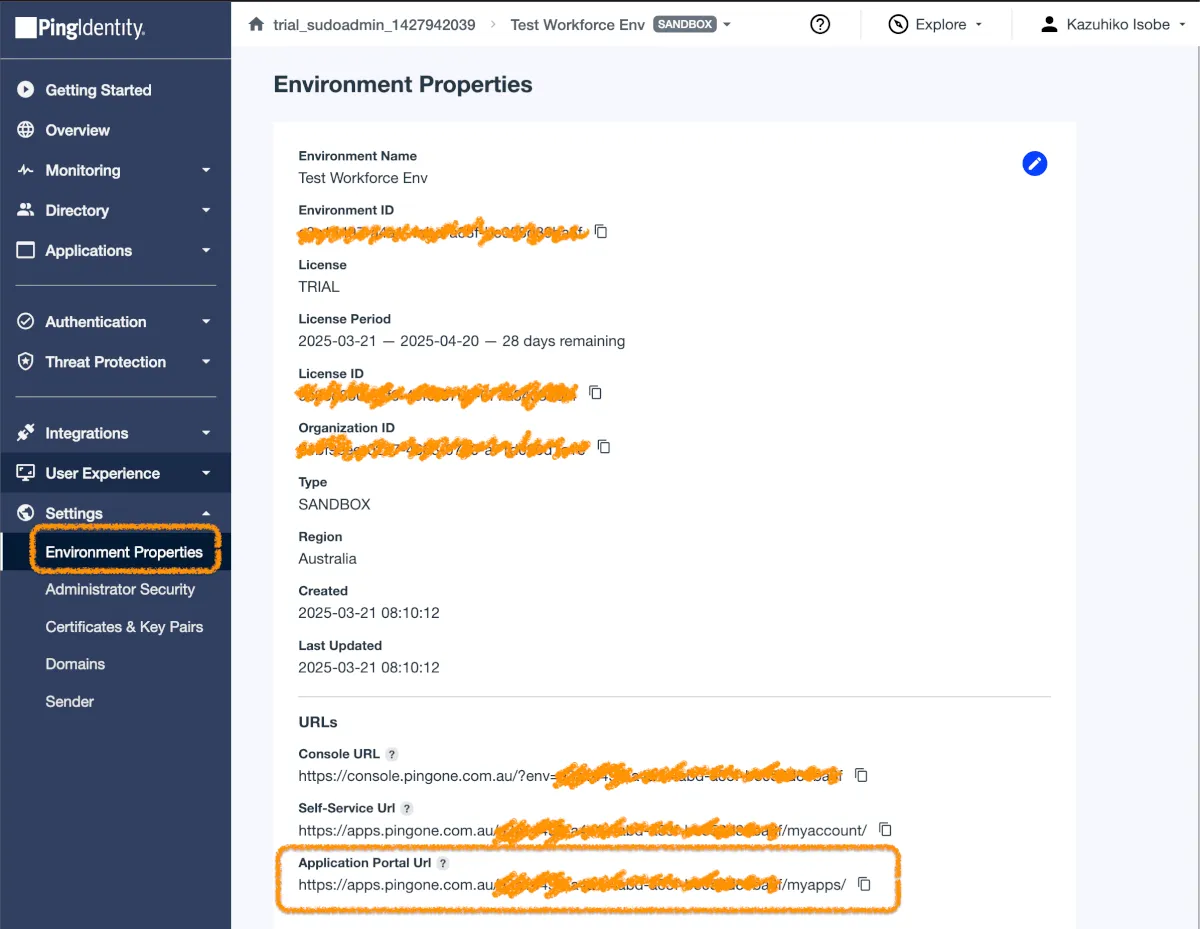Viewport: 1200px width, 929px height.
Task: Open the help question mark icon in header
Action: click(820, 24)
